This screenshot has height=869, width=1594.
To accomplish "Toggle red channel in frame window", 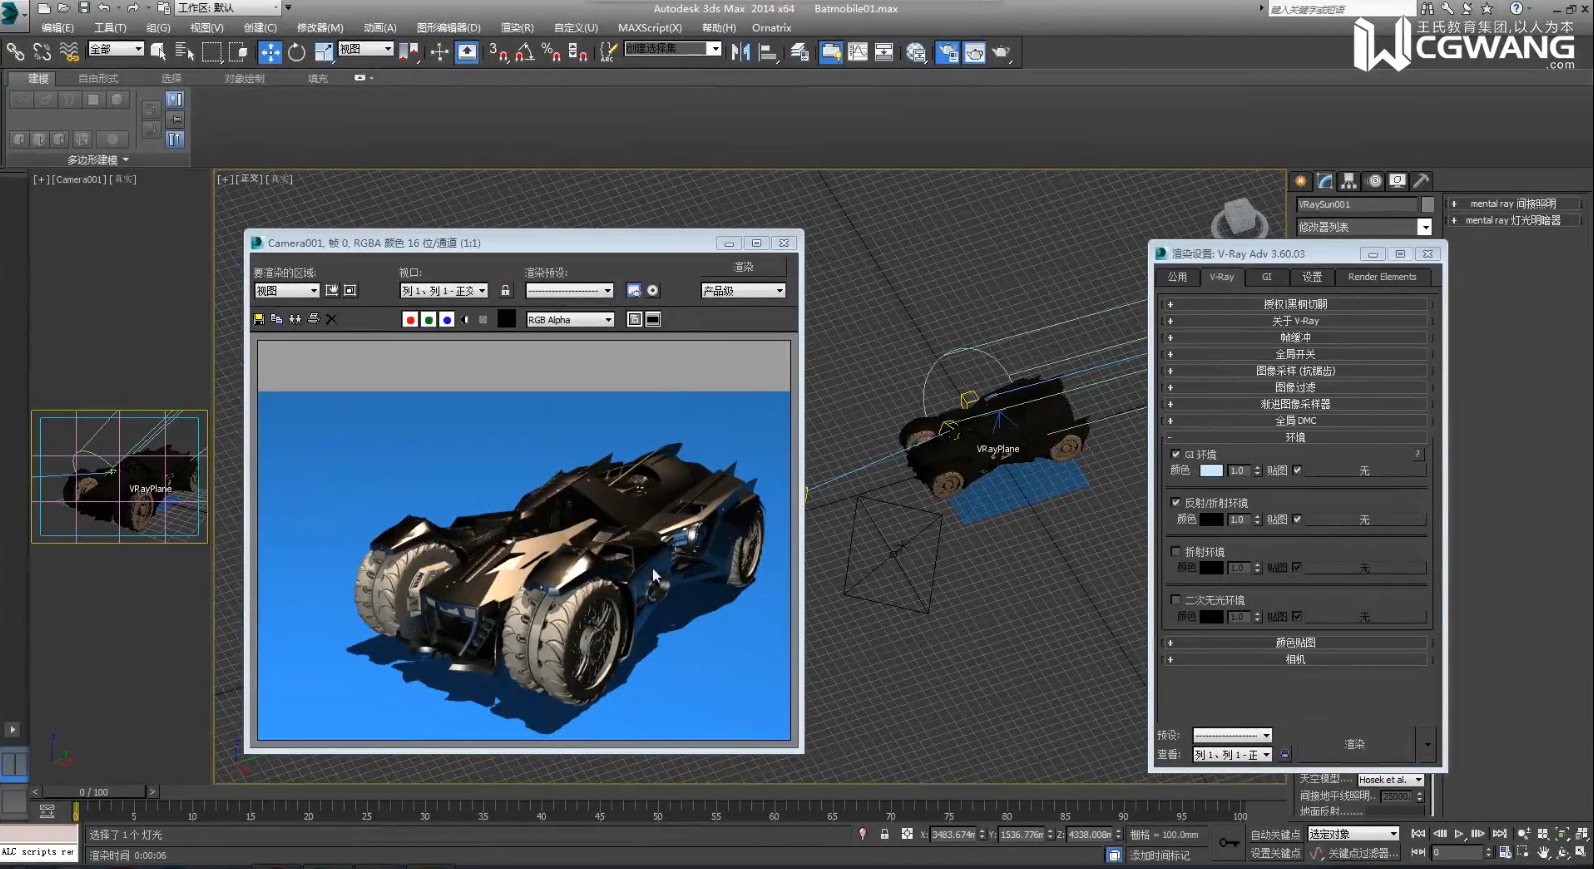I will tap(410, 319).
